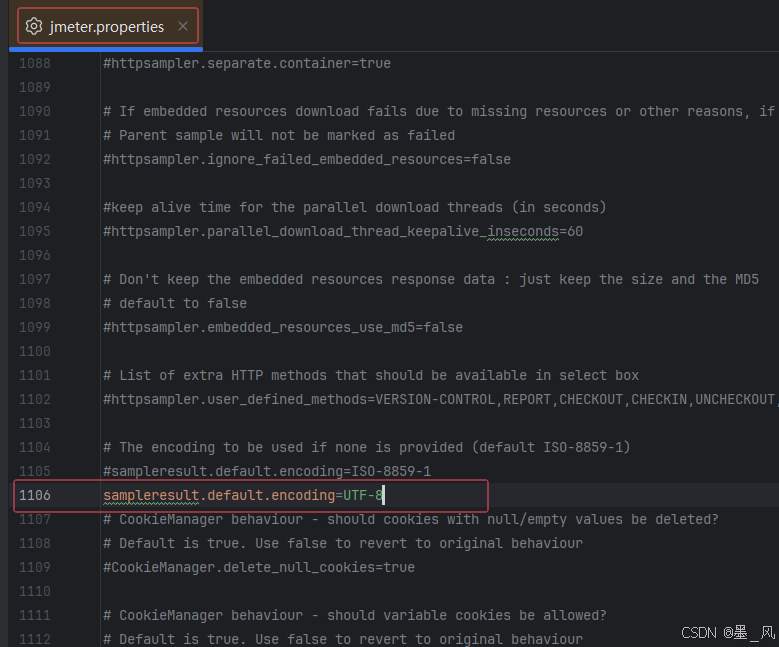Viewport: 779px width, 647px height.
Task: Click '#httpsampler.separate.container=true' line
Action: pos(247,64)
